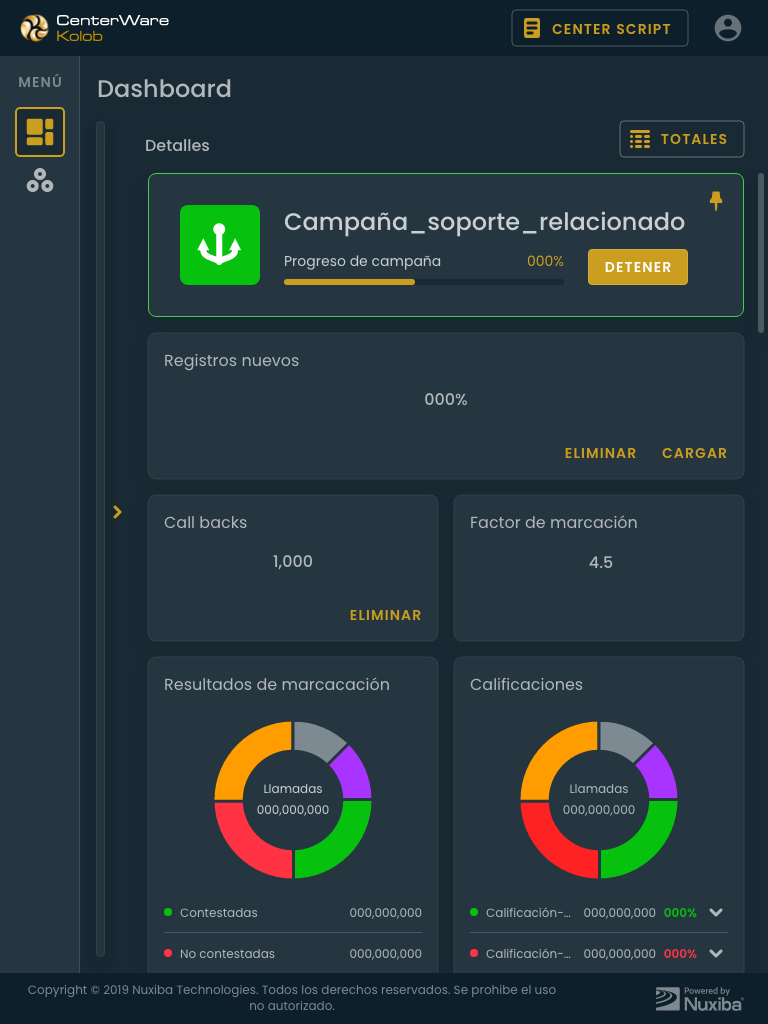Click the CenterWare Kolob logo
Image resolution: width=768 pixels, height=1024 pixels.
click(x=95, y=28)
